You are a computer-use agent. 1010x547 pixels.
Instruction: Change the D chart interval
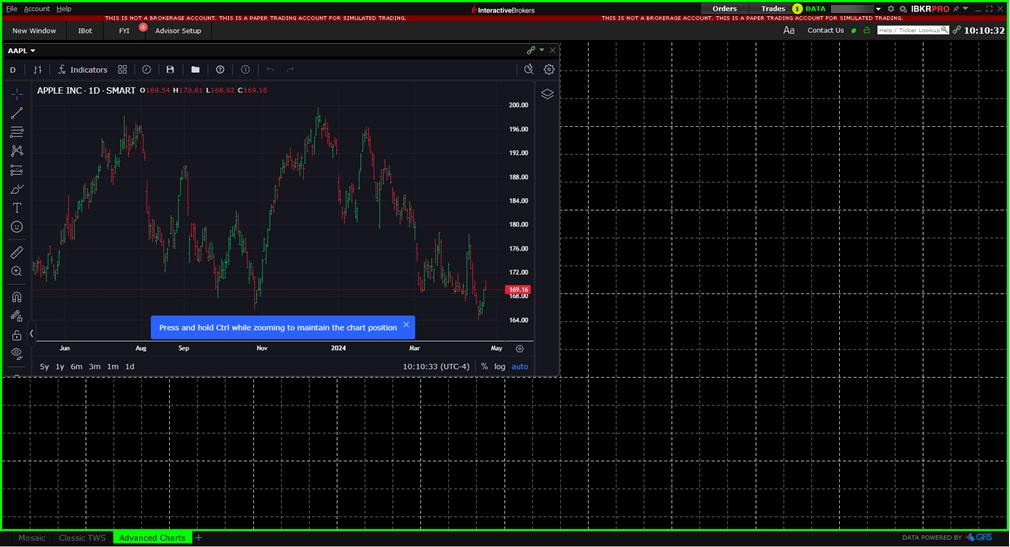13,70
